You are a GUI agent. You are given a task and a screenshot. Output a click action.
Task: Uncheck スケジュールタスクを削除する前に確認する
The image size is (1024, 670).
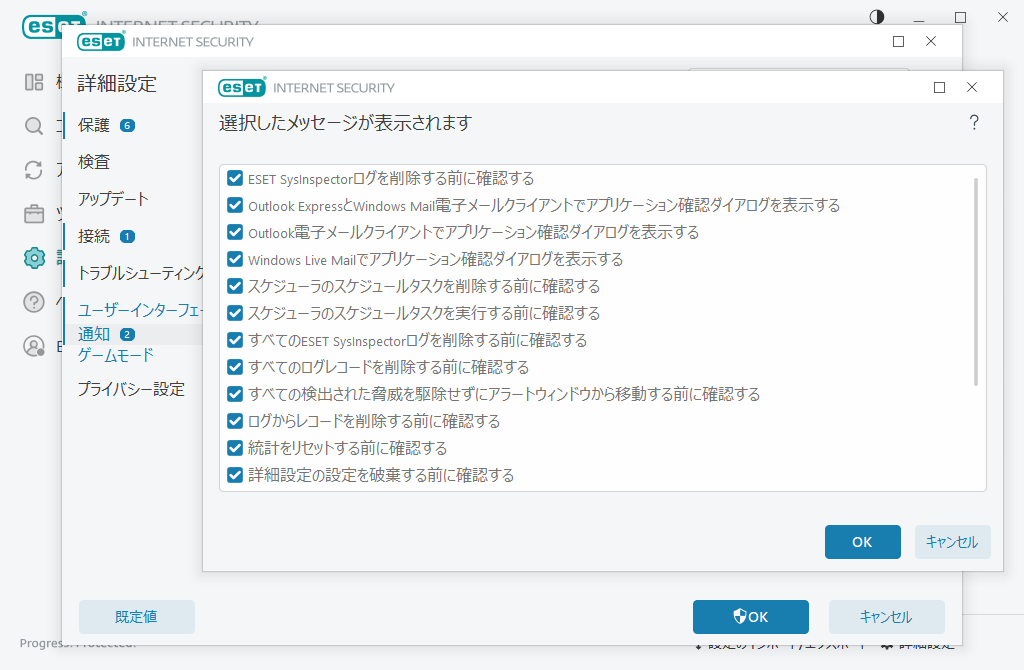(x=235, y=286)
